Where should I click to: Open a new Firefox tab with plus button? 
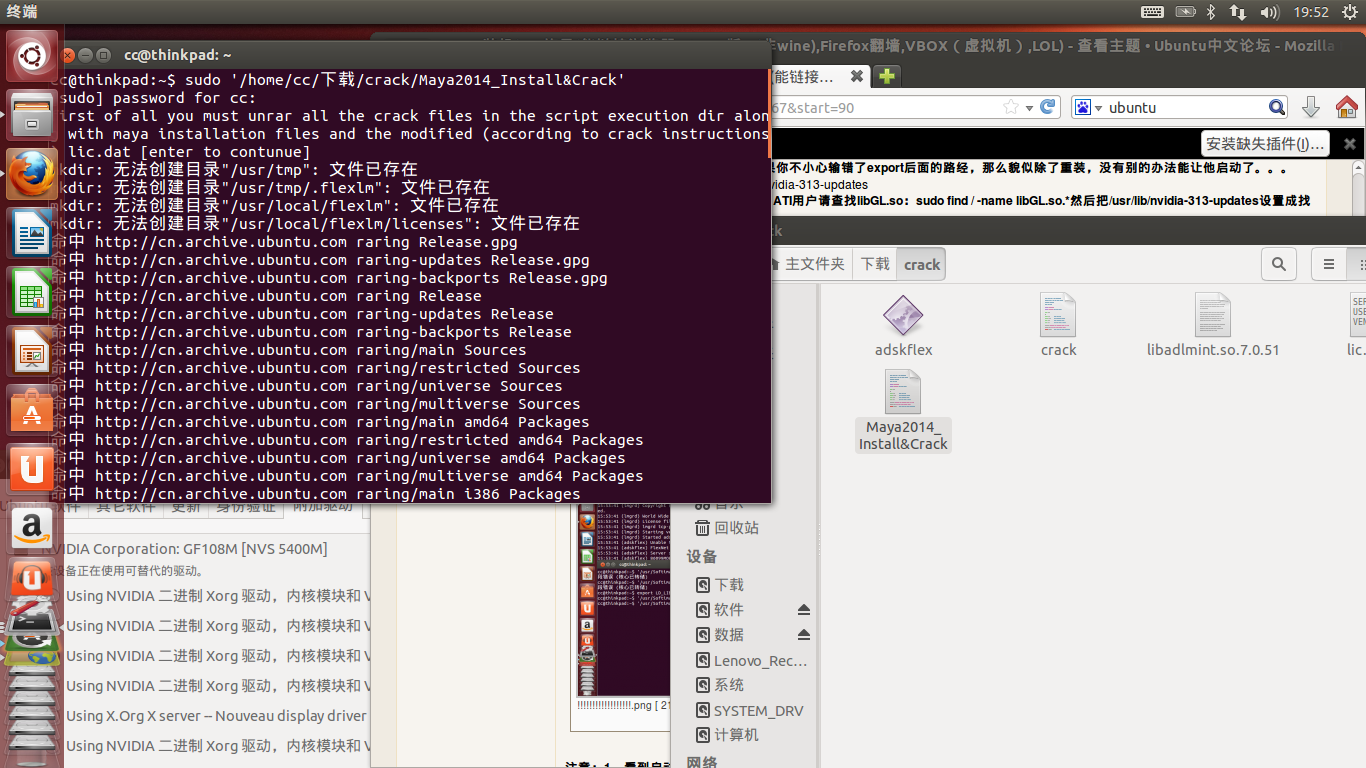pos(887,76)
